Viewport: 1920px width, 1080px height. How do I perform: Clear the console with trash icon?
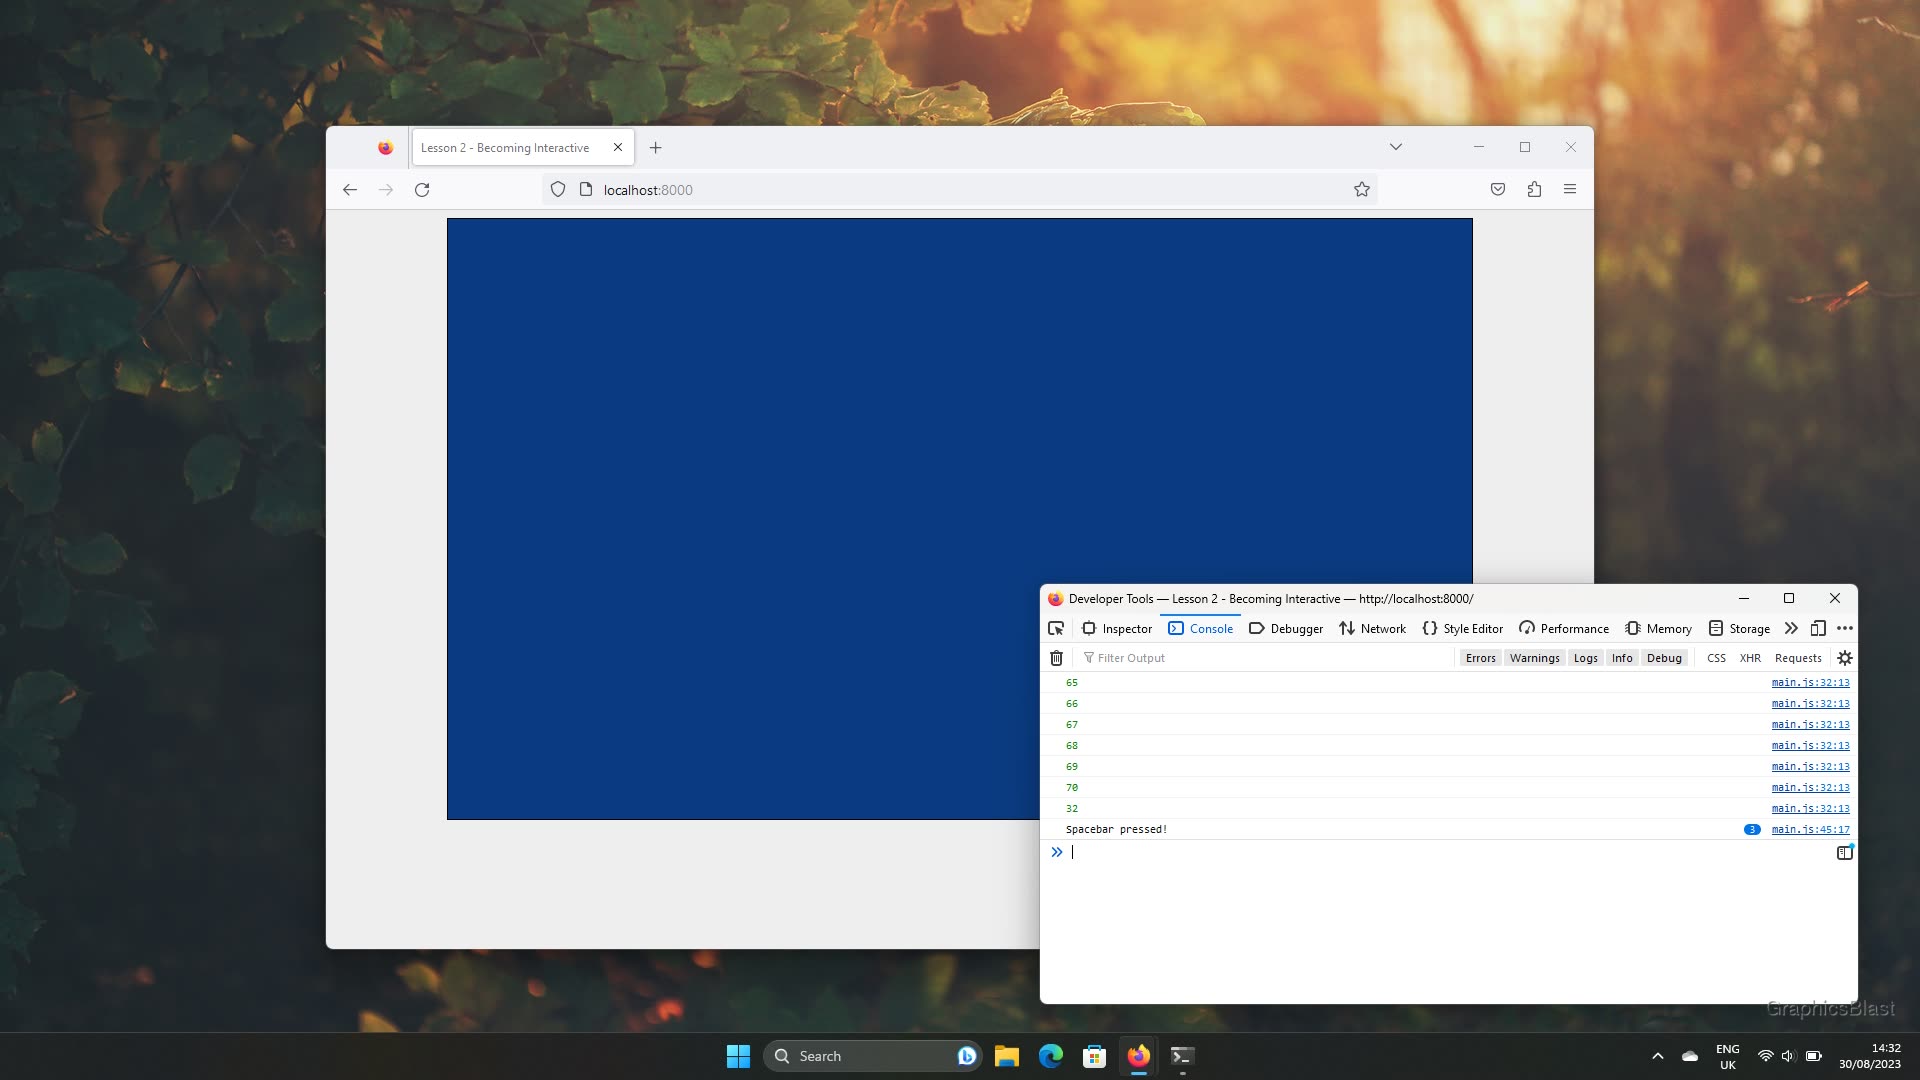pos(1056,658)
